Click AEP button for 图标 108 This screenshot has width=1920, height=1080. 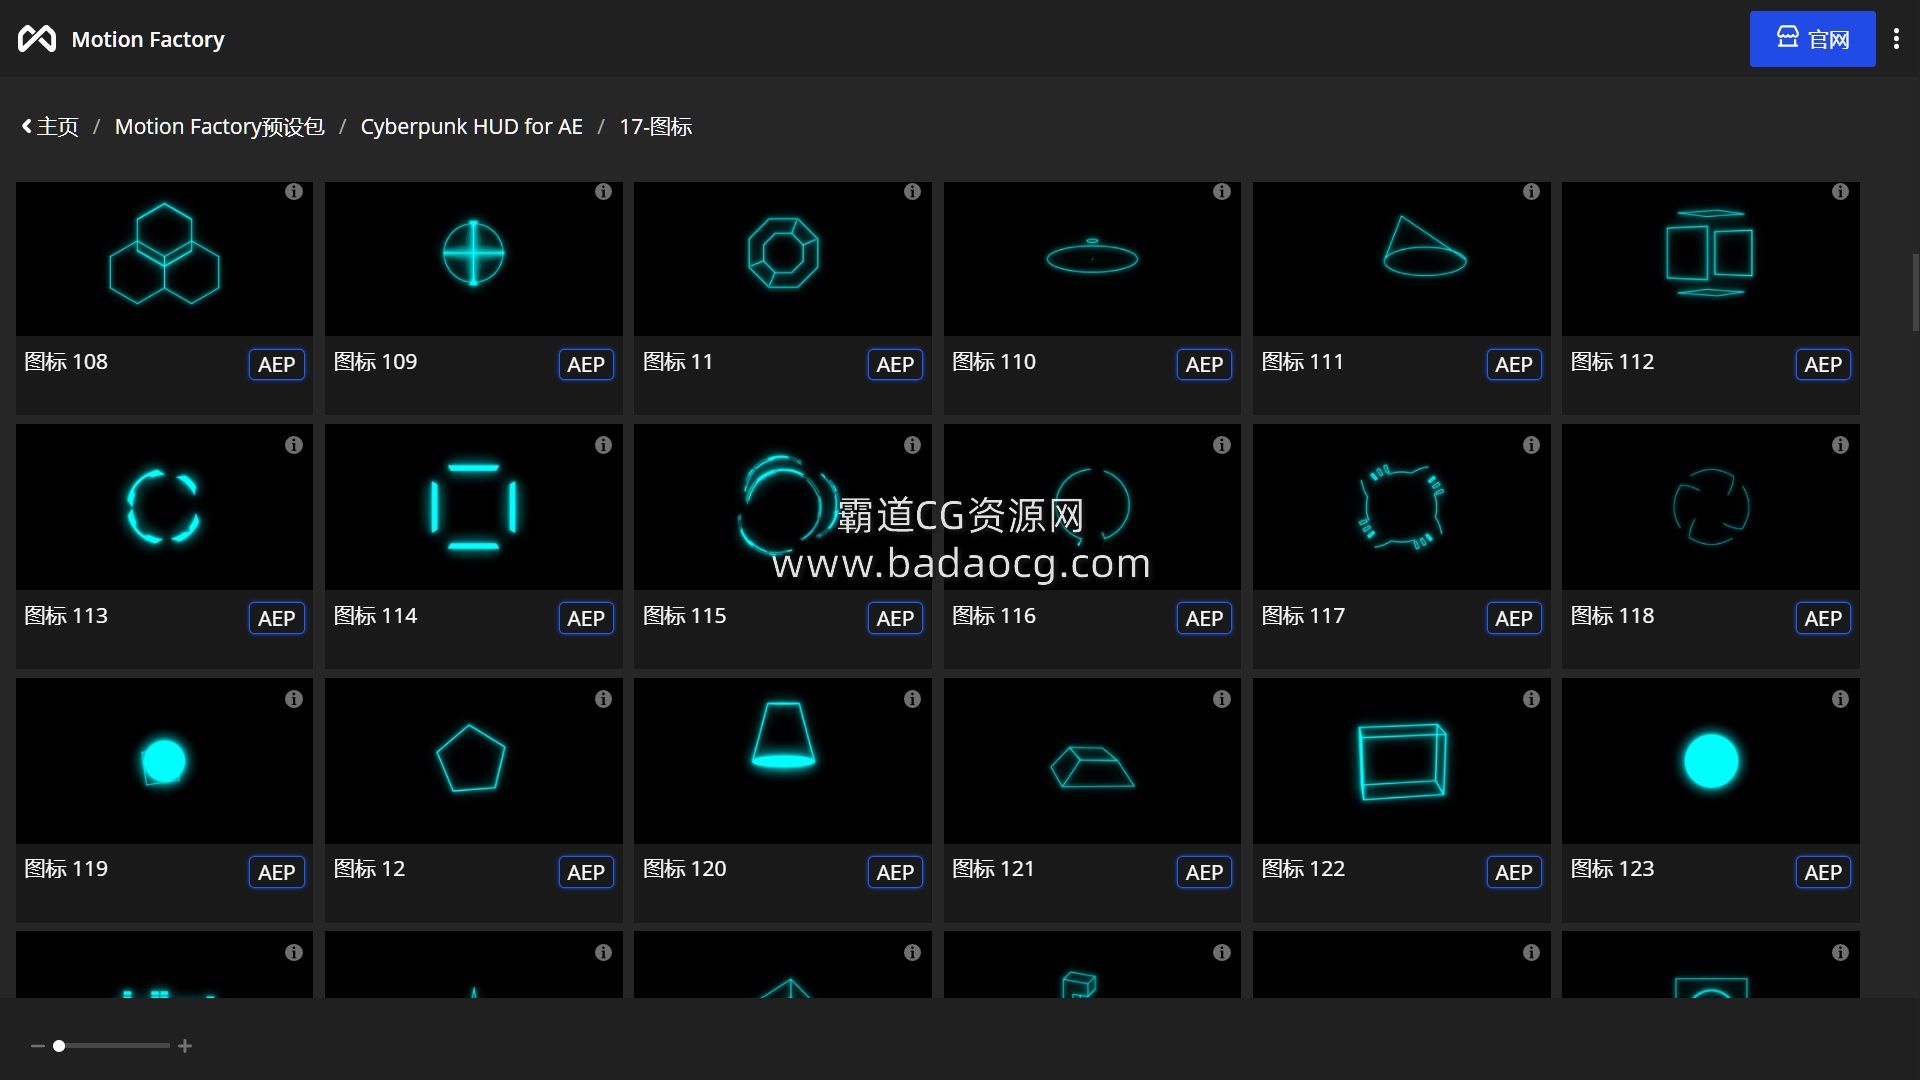click(x=276, y=364)
